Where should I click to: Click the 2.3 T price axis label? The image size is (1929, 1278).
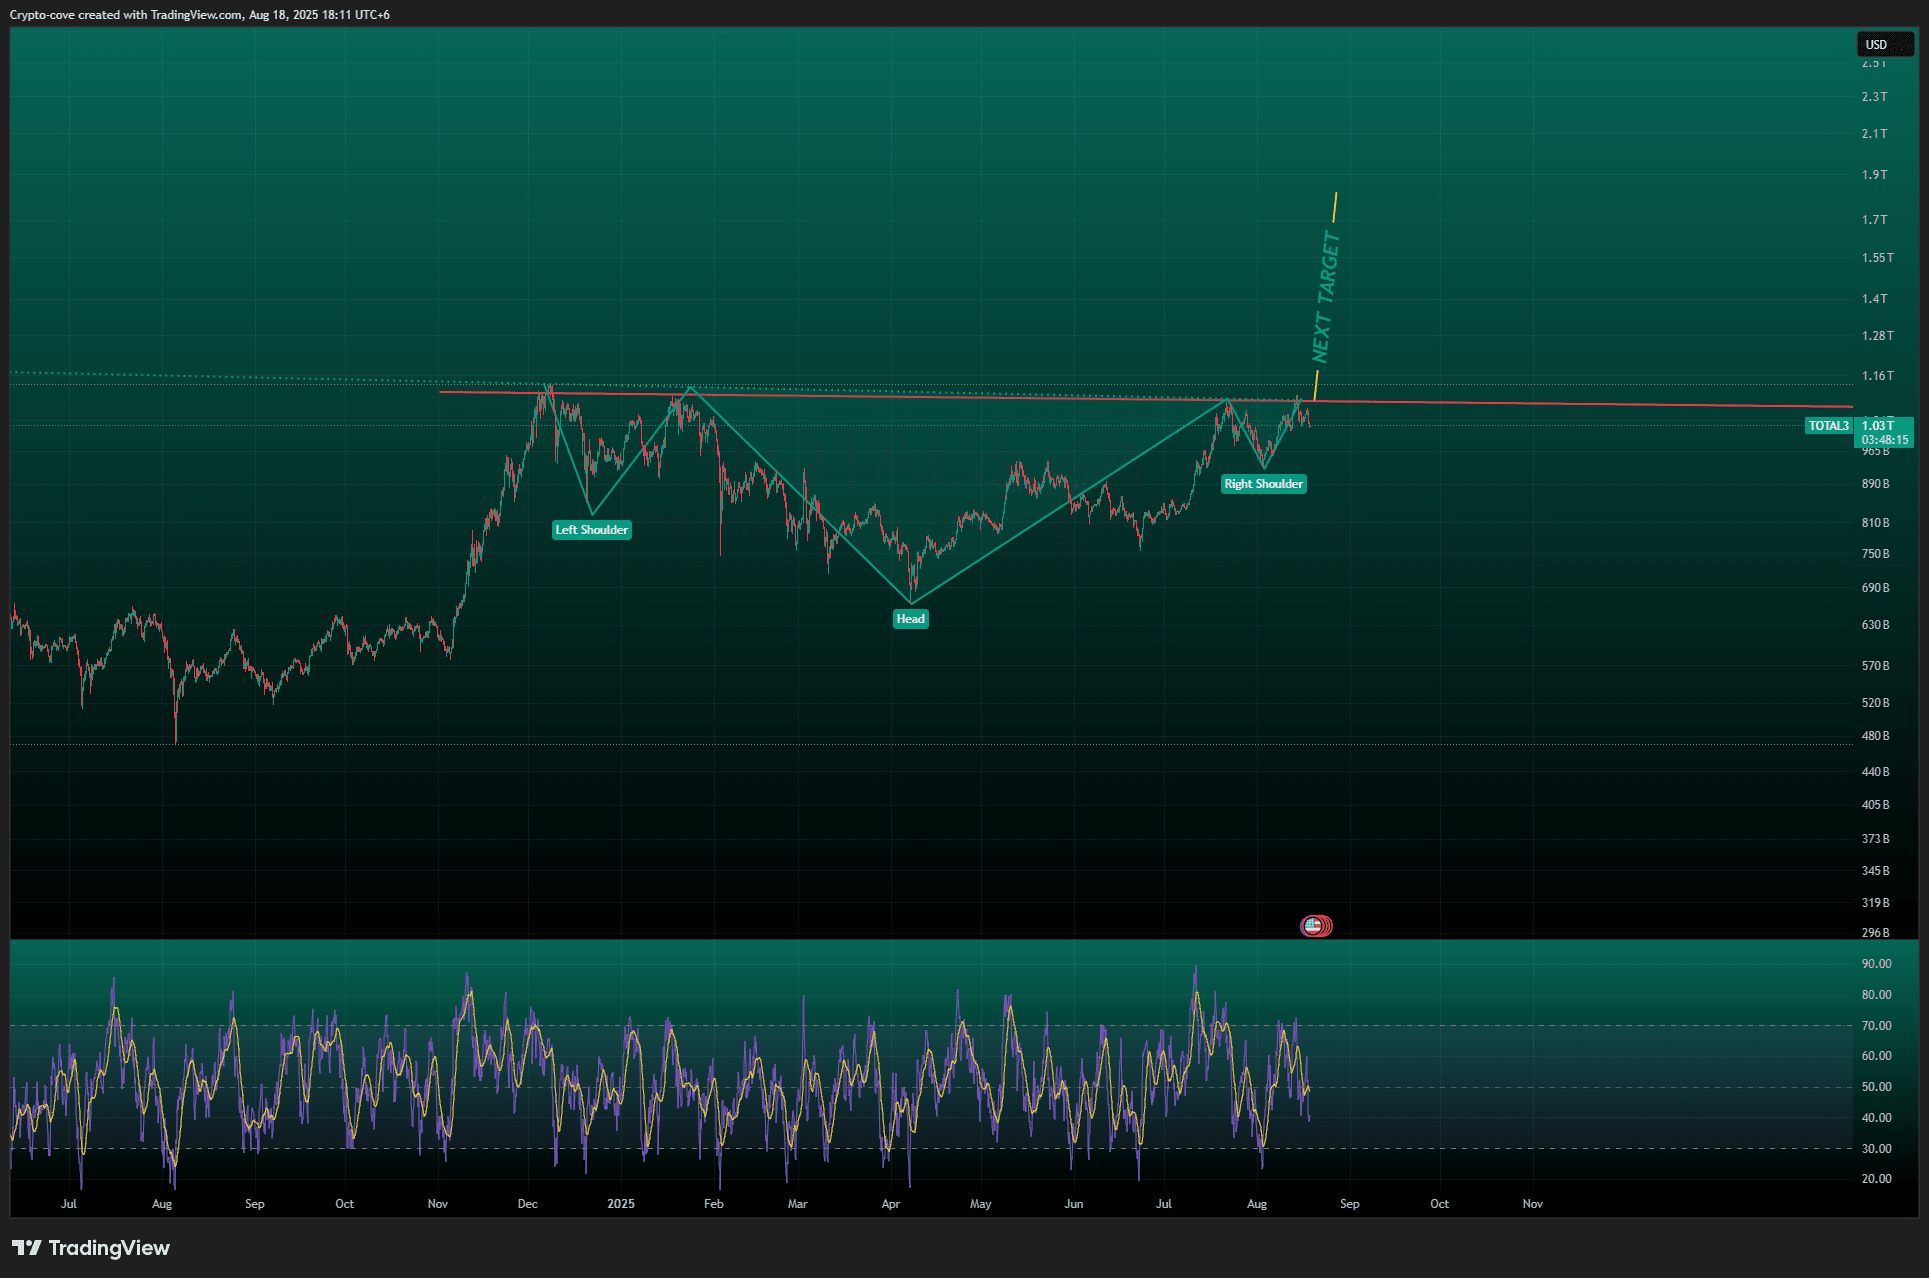(x=1874, y=97)
